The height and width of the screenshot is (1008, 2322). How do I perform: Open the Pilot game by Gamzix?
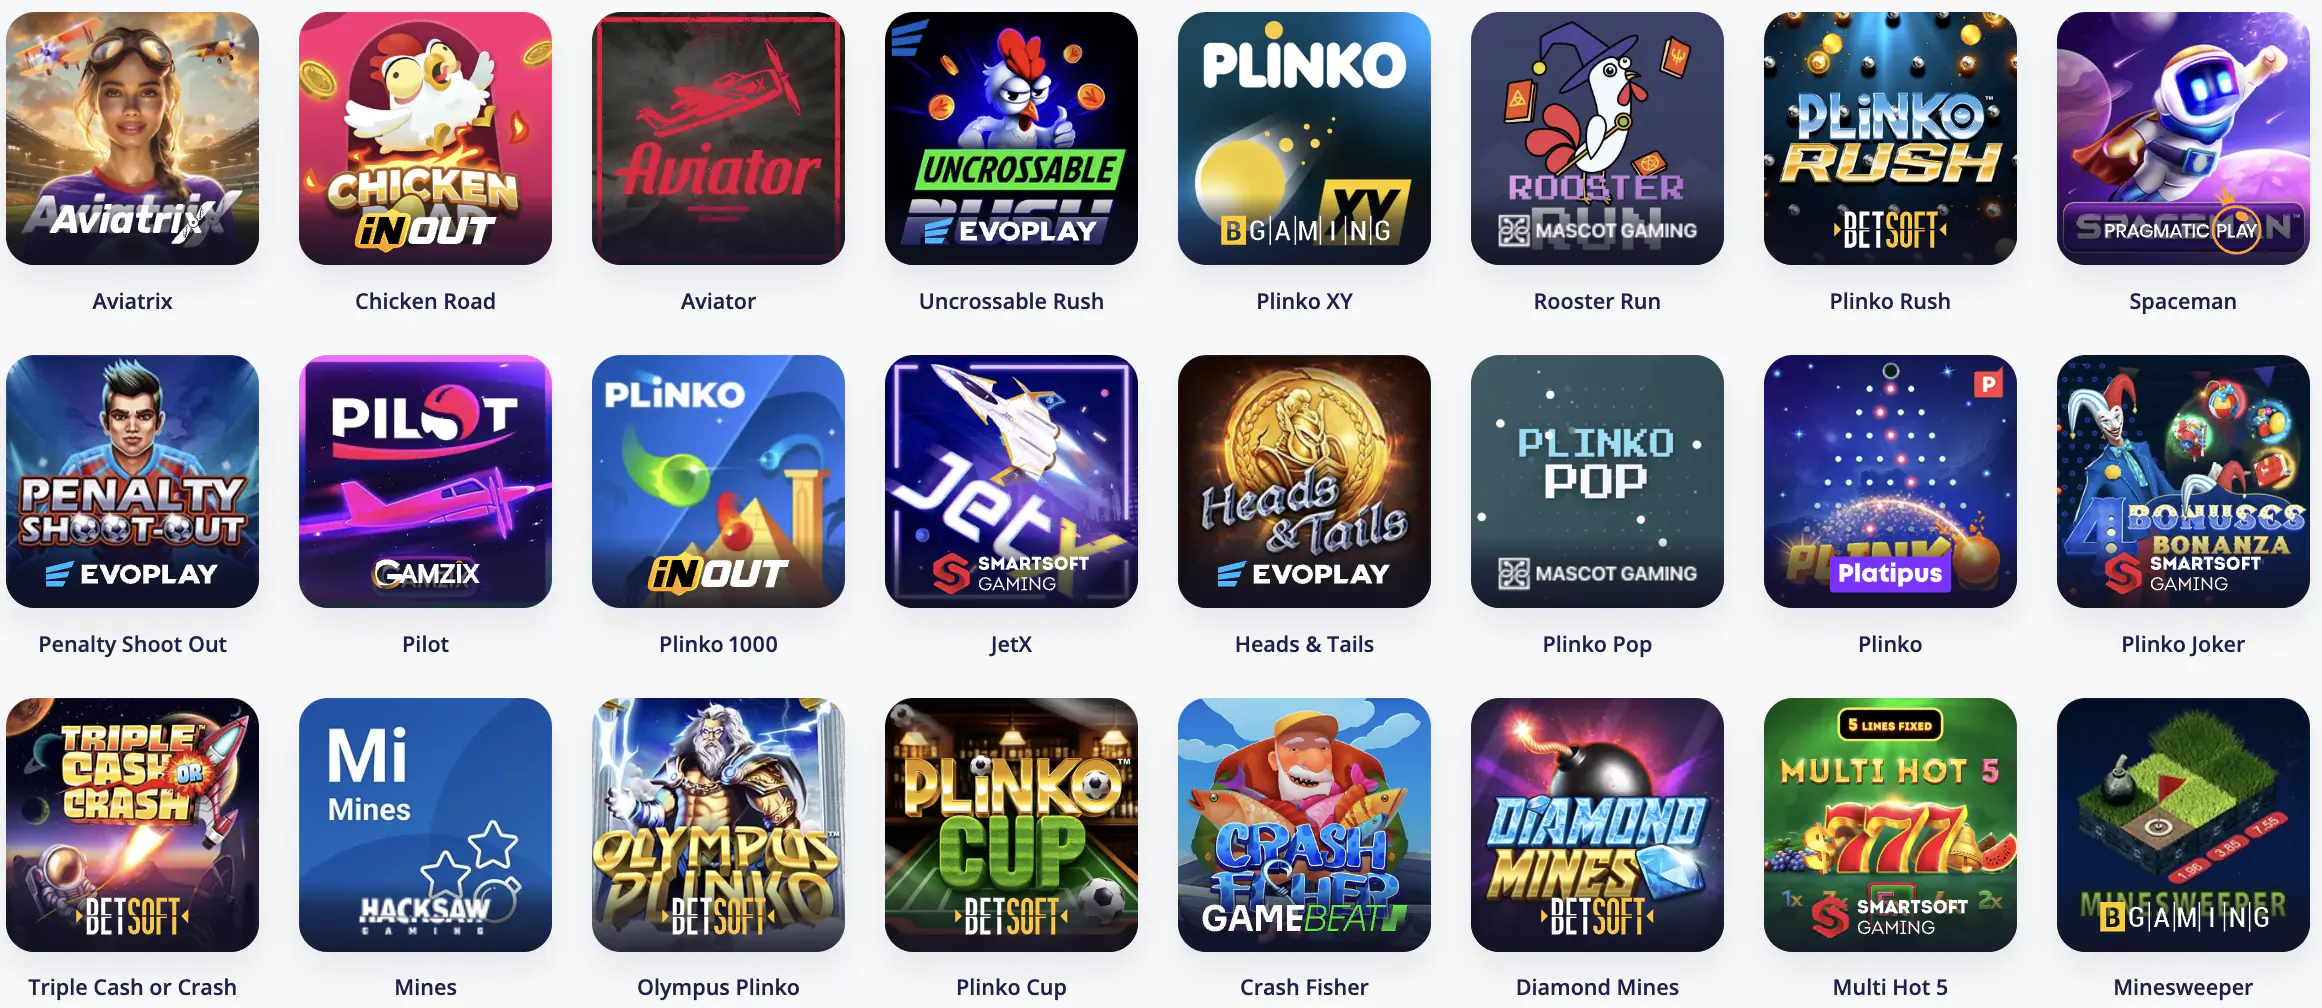click(425, 481)
